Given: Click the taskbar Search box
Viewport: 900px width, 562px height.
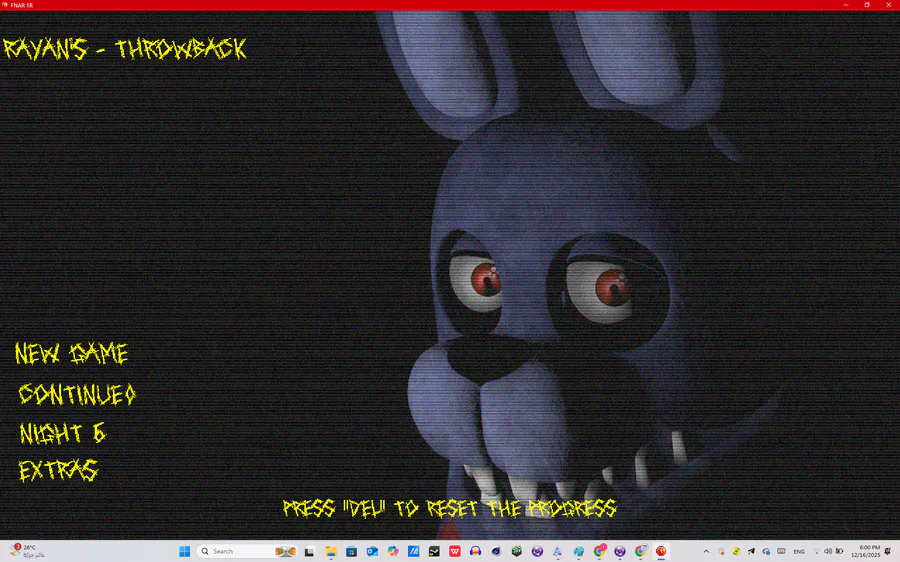Looking at the screenshot, I should [x=247, y=551].
